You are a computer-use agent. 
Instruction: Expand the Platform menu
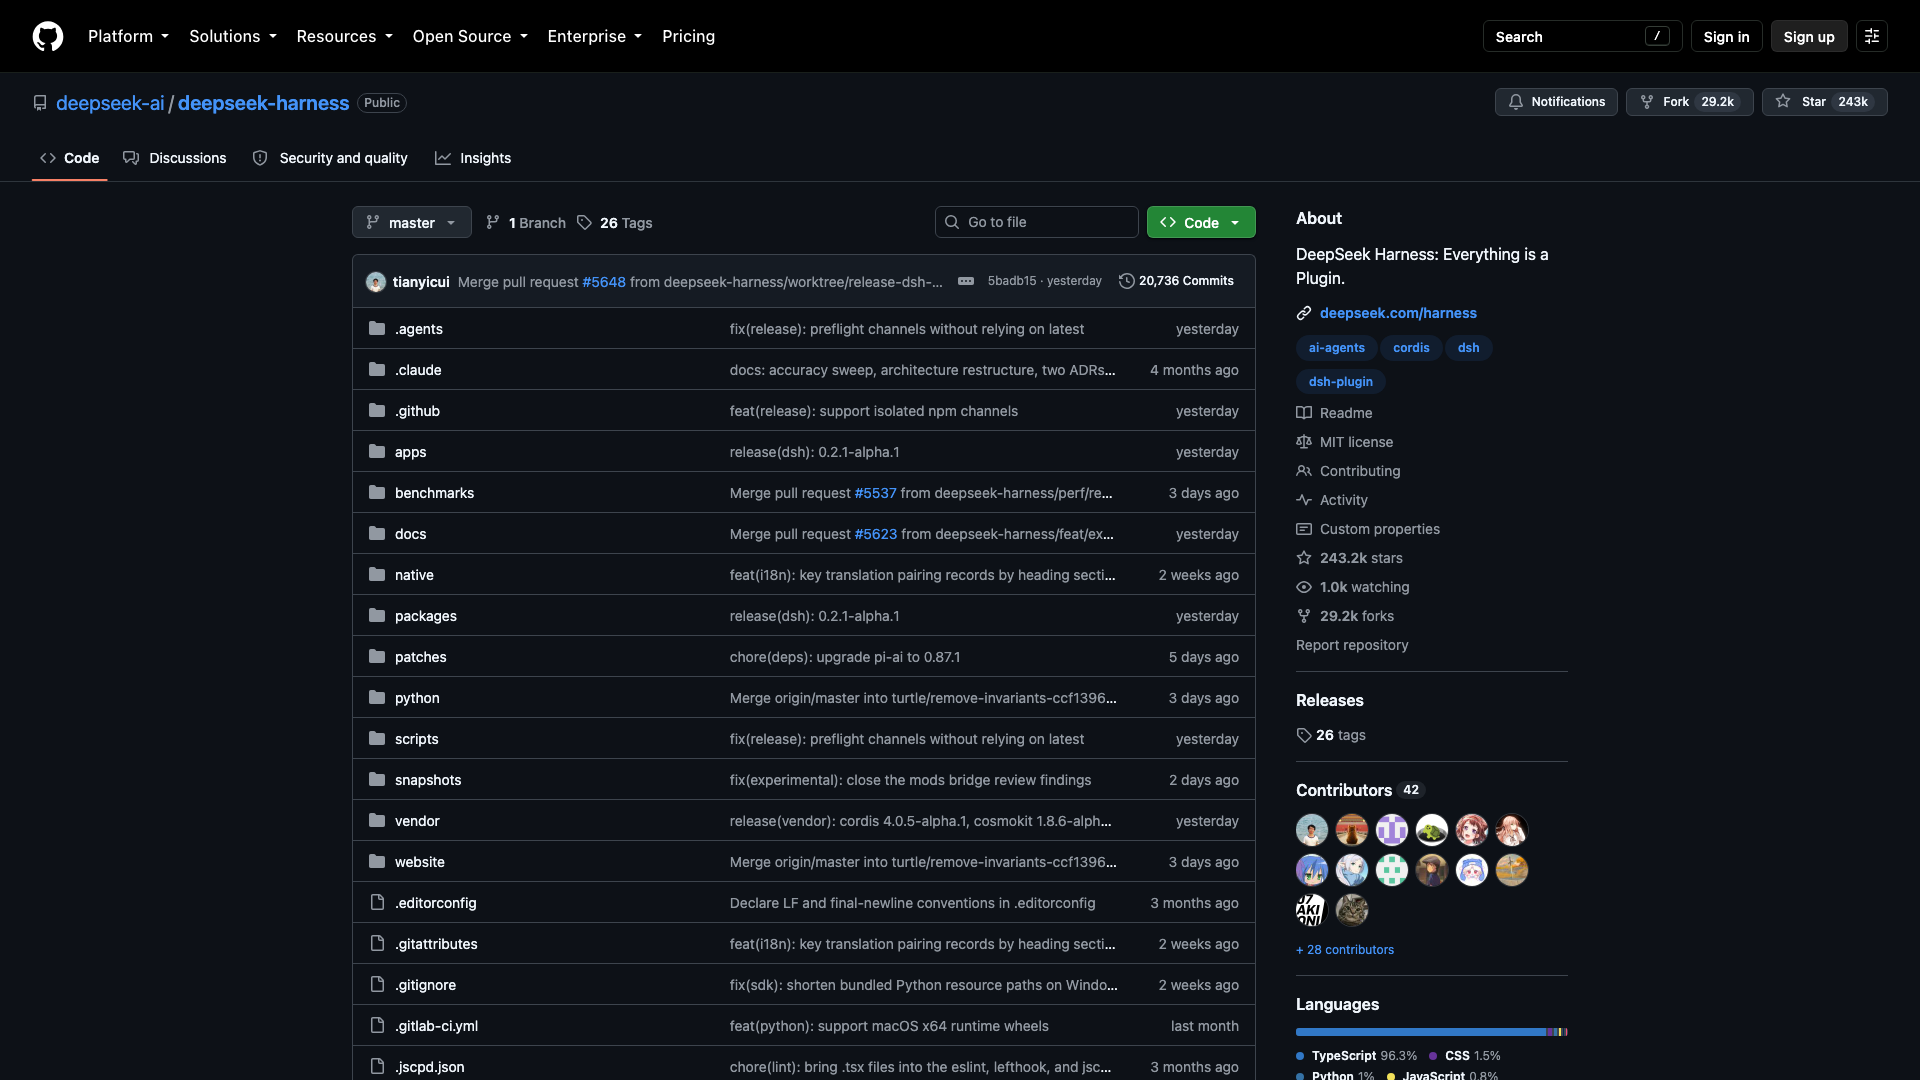(128, 36)
